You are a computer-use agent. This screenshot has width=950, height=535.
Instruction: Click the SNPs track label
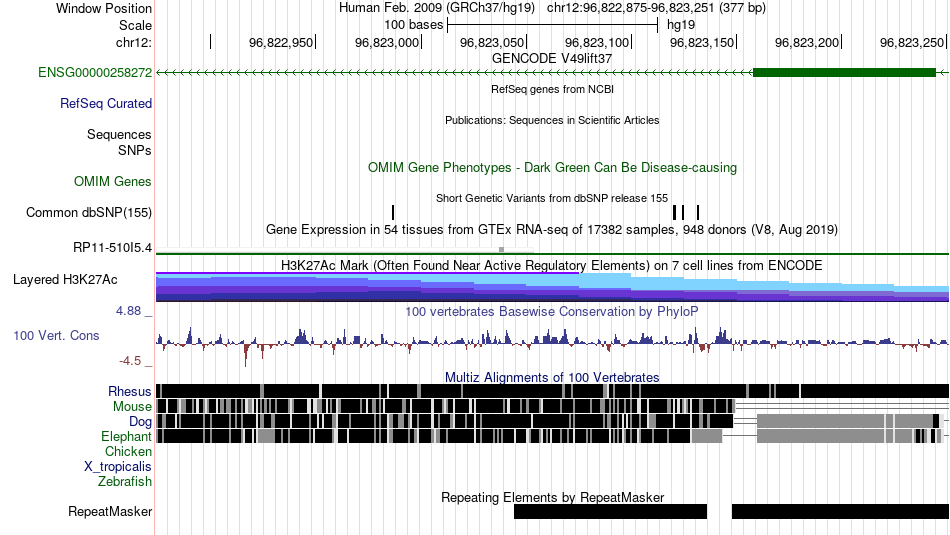click(135, 150)
